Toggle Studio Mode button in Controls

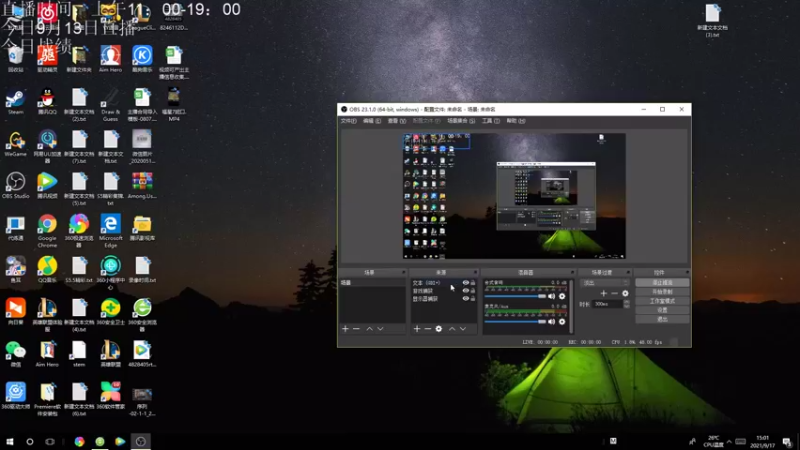[662, 301]
